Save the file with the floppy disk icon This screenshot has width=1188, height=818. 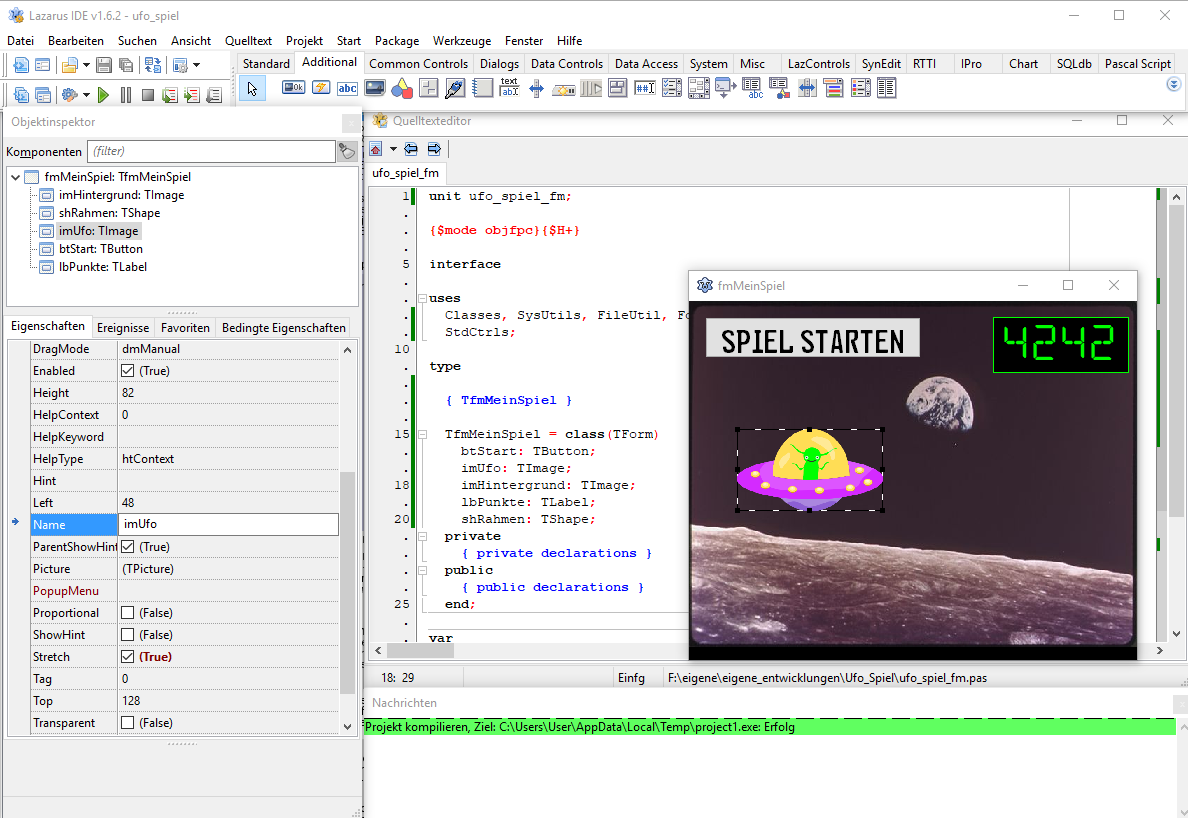(x=104, y=65)
